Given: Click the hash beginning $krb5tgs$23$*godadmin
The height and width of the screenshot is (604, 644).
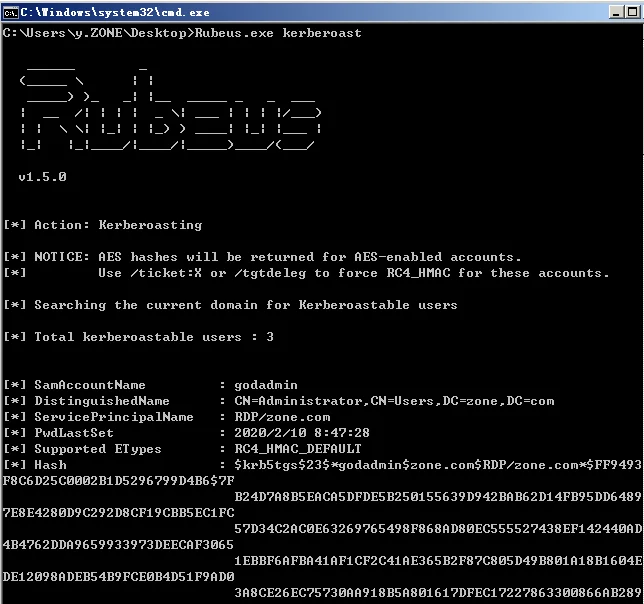Looking at the screenshot, I should point(438,465).
